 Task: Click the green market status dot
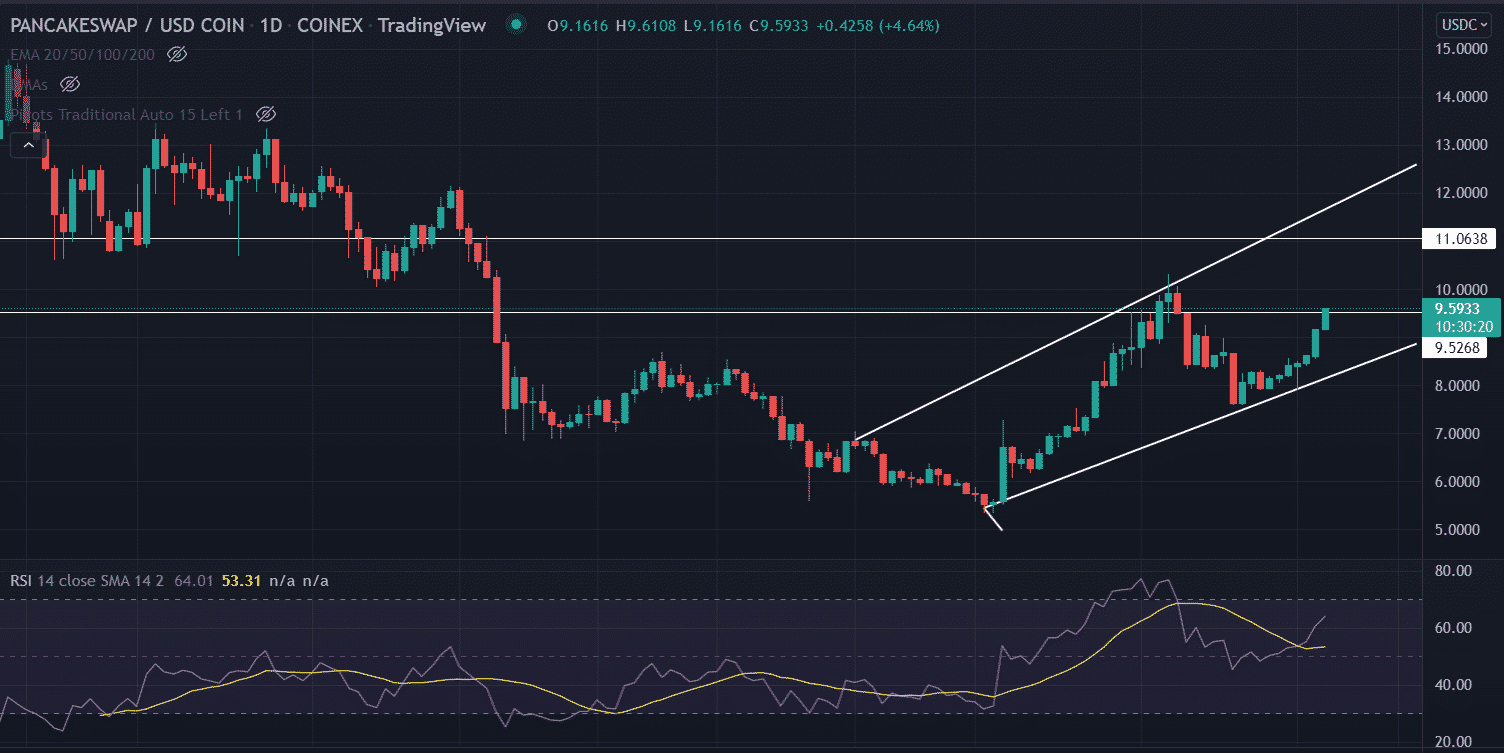515,24
